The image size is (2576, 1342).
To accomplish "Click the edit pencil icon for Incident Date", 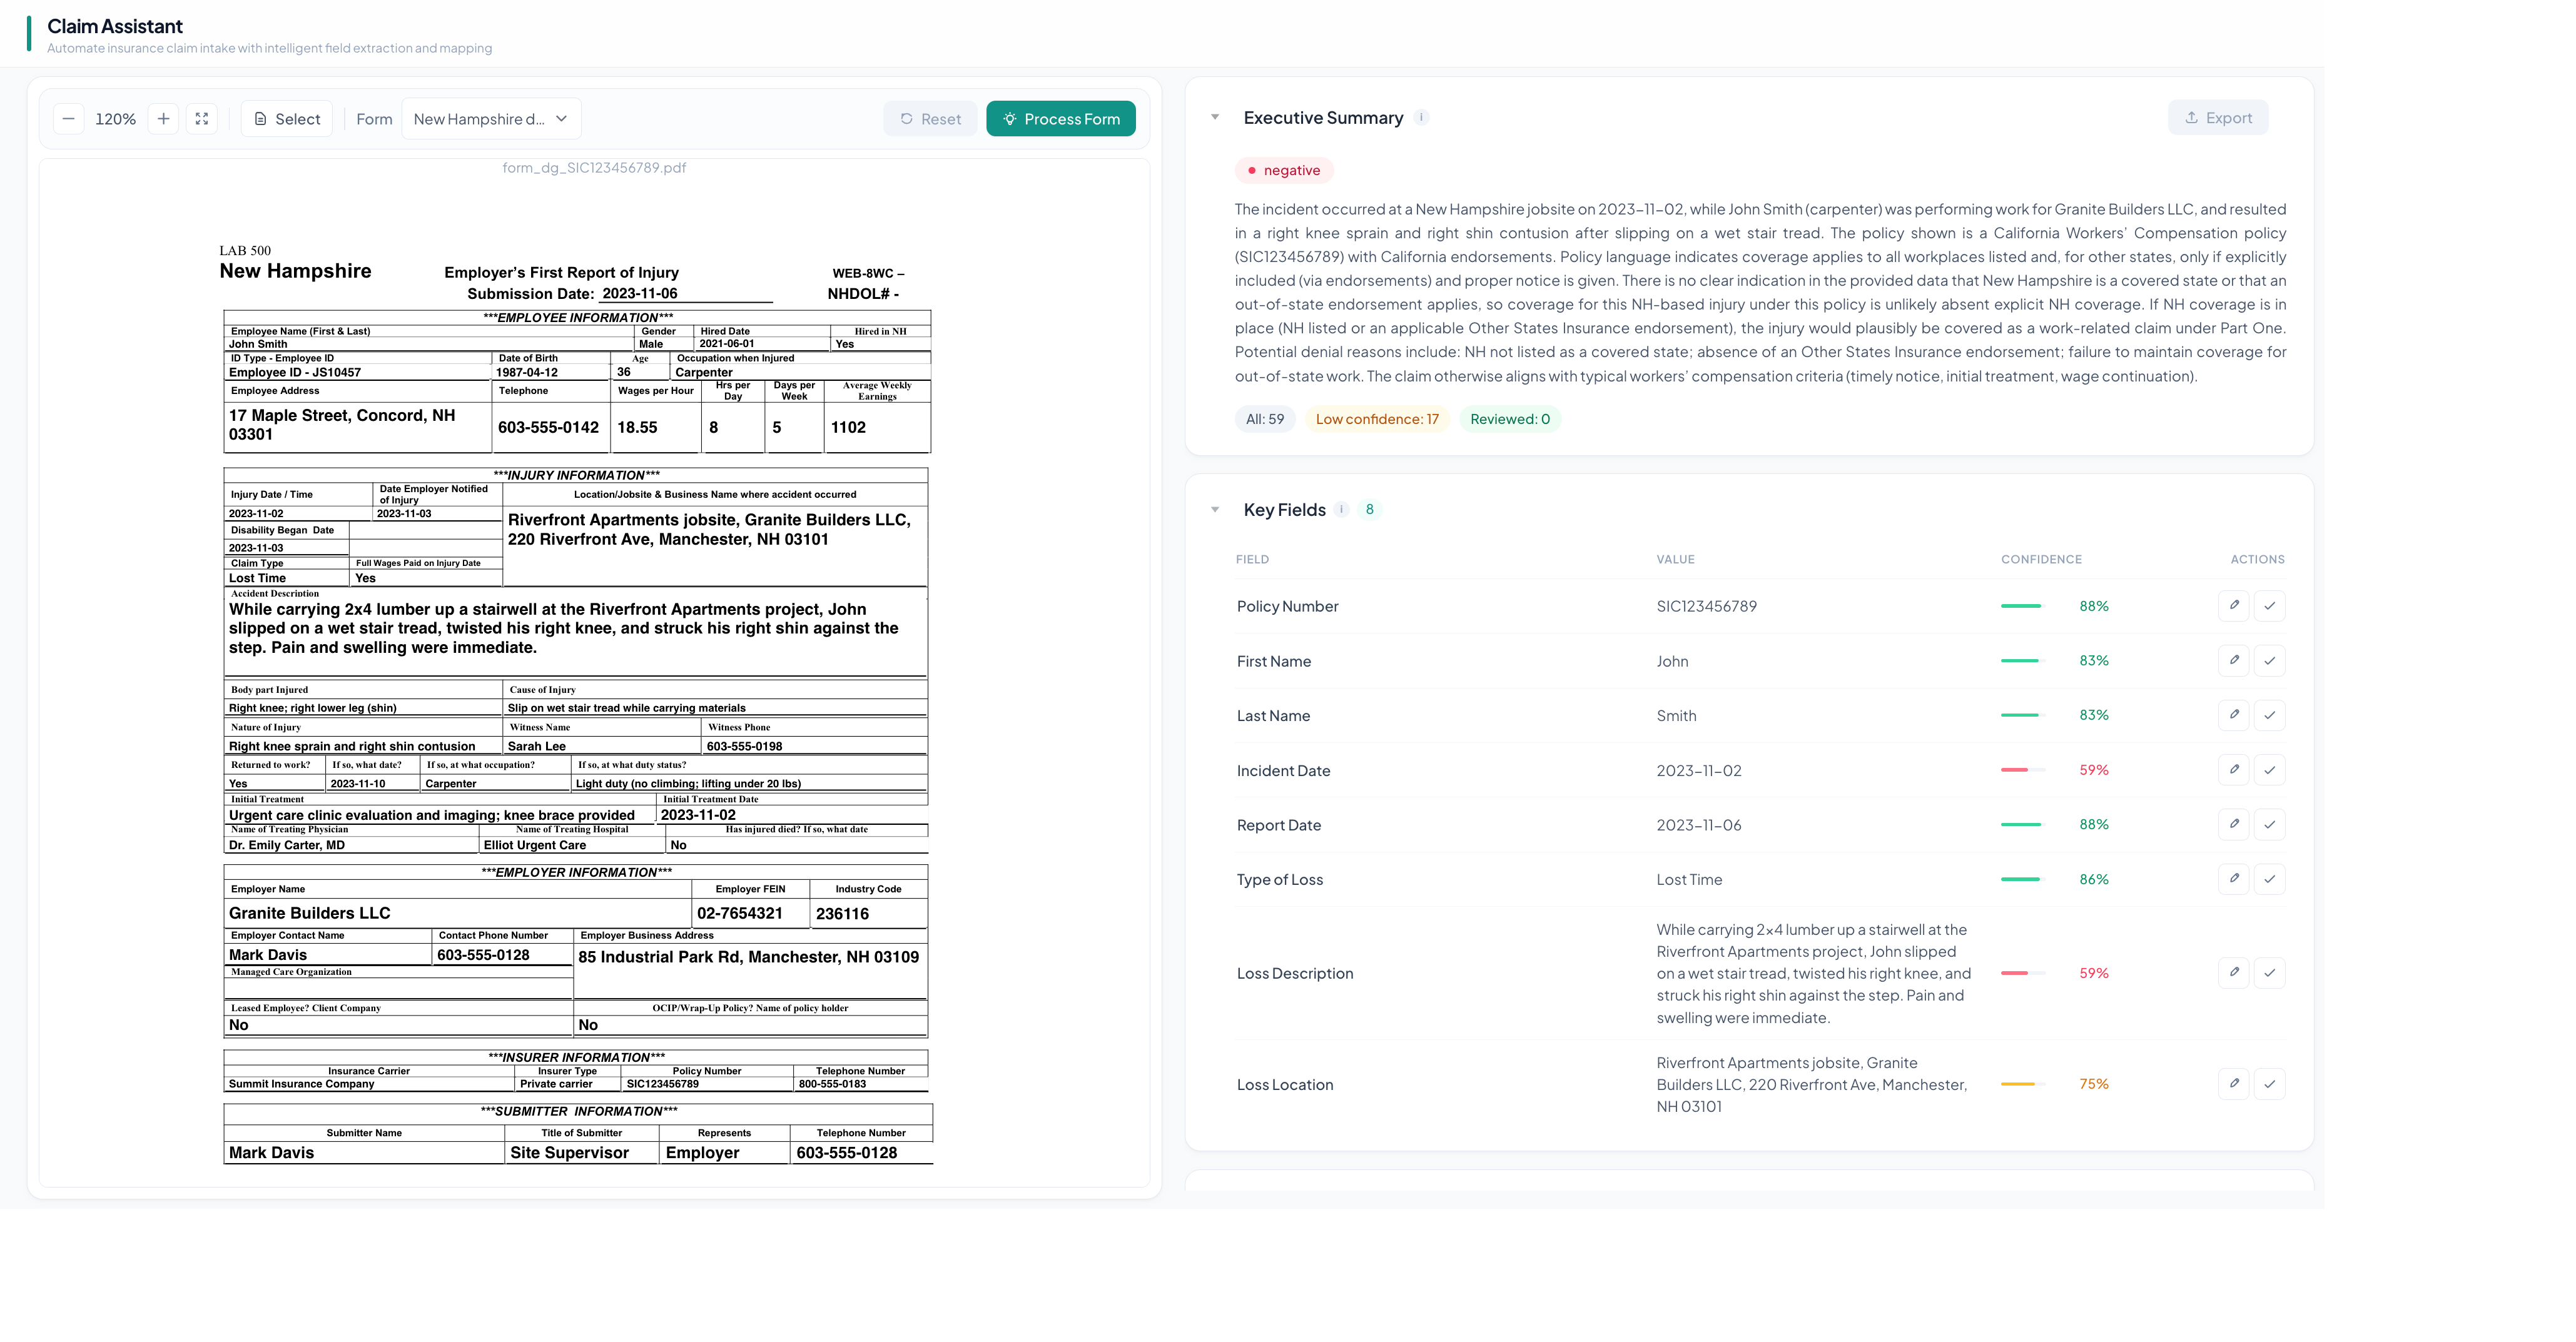I will [x=2233, y=769].
